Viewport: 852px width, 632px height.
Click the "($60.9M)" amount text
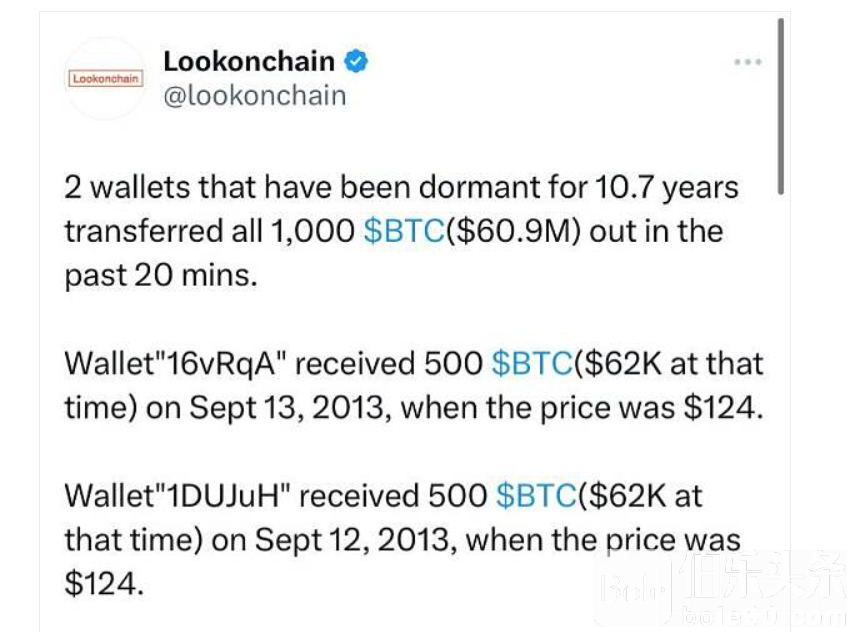click(512, 231)
